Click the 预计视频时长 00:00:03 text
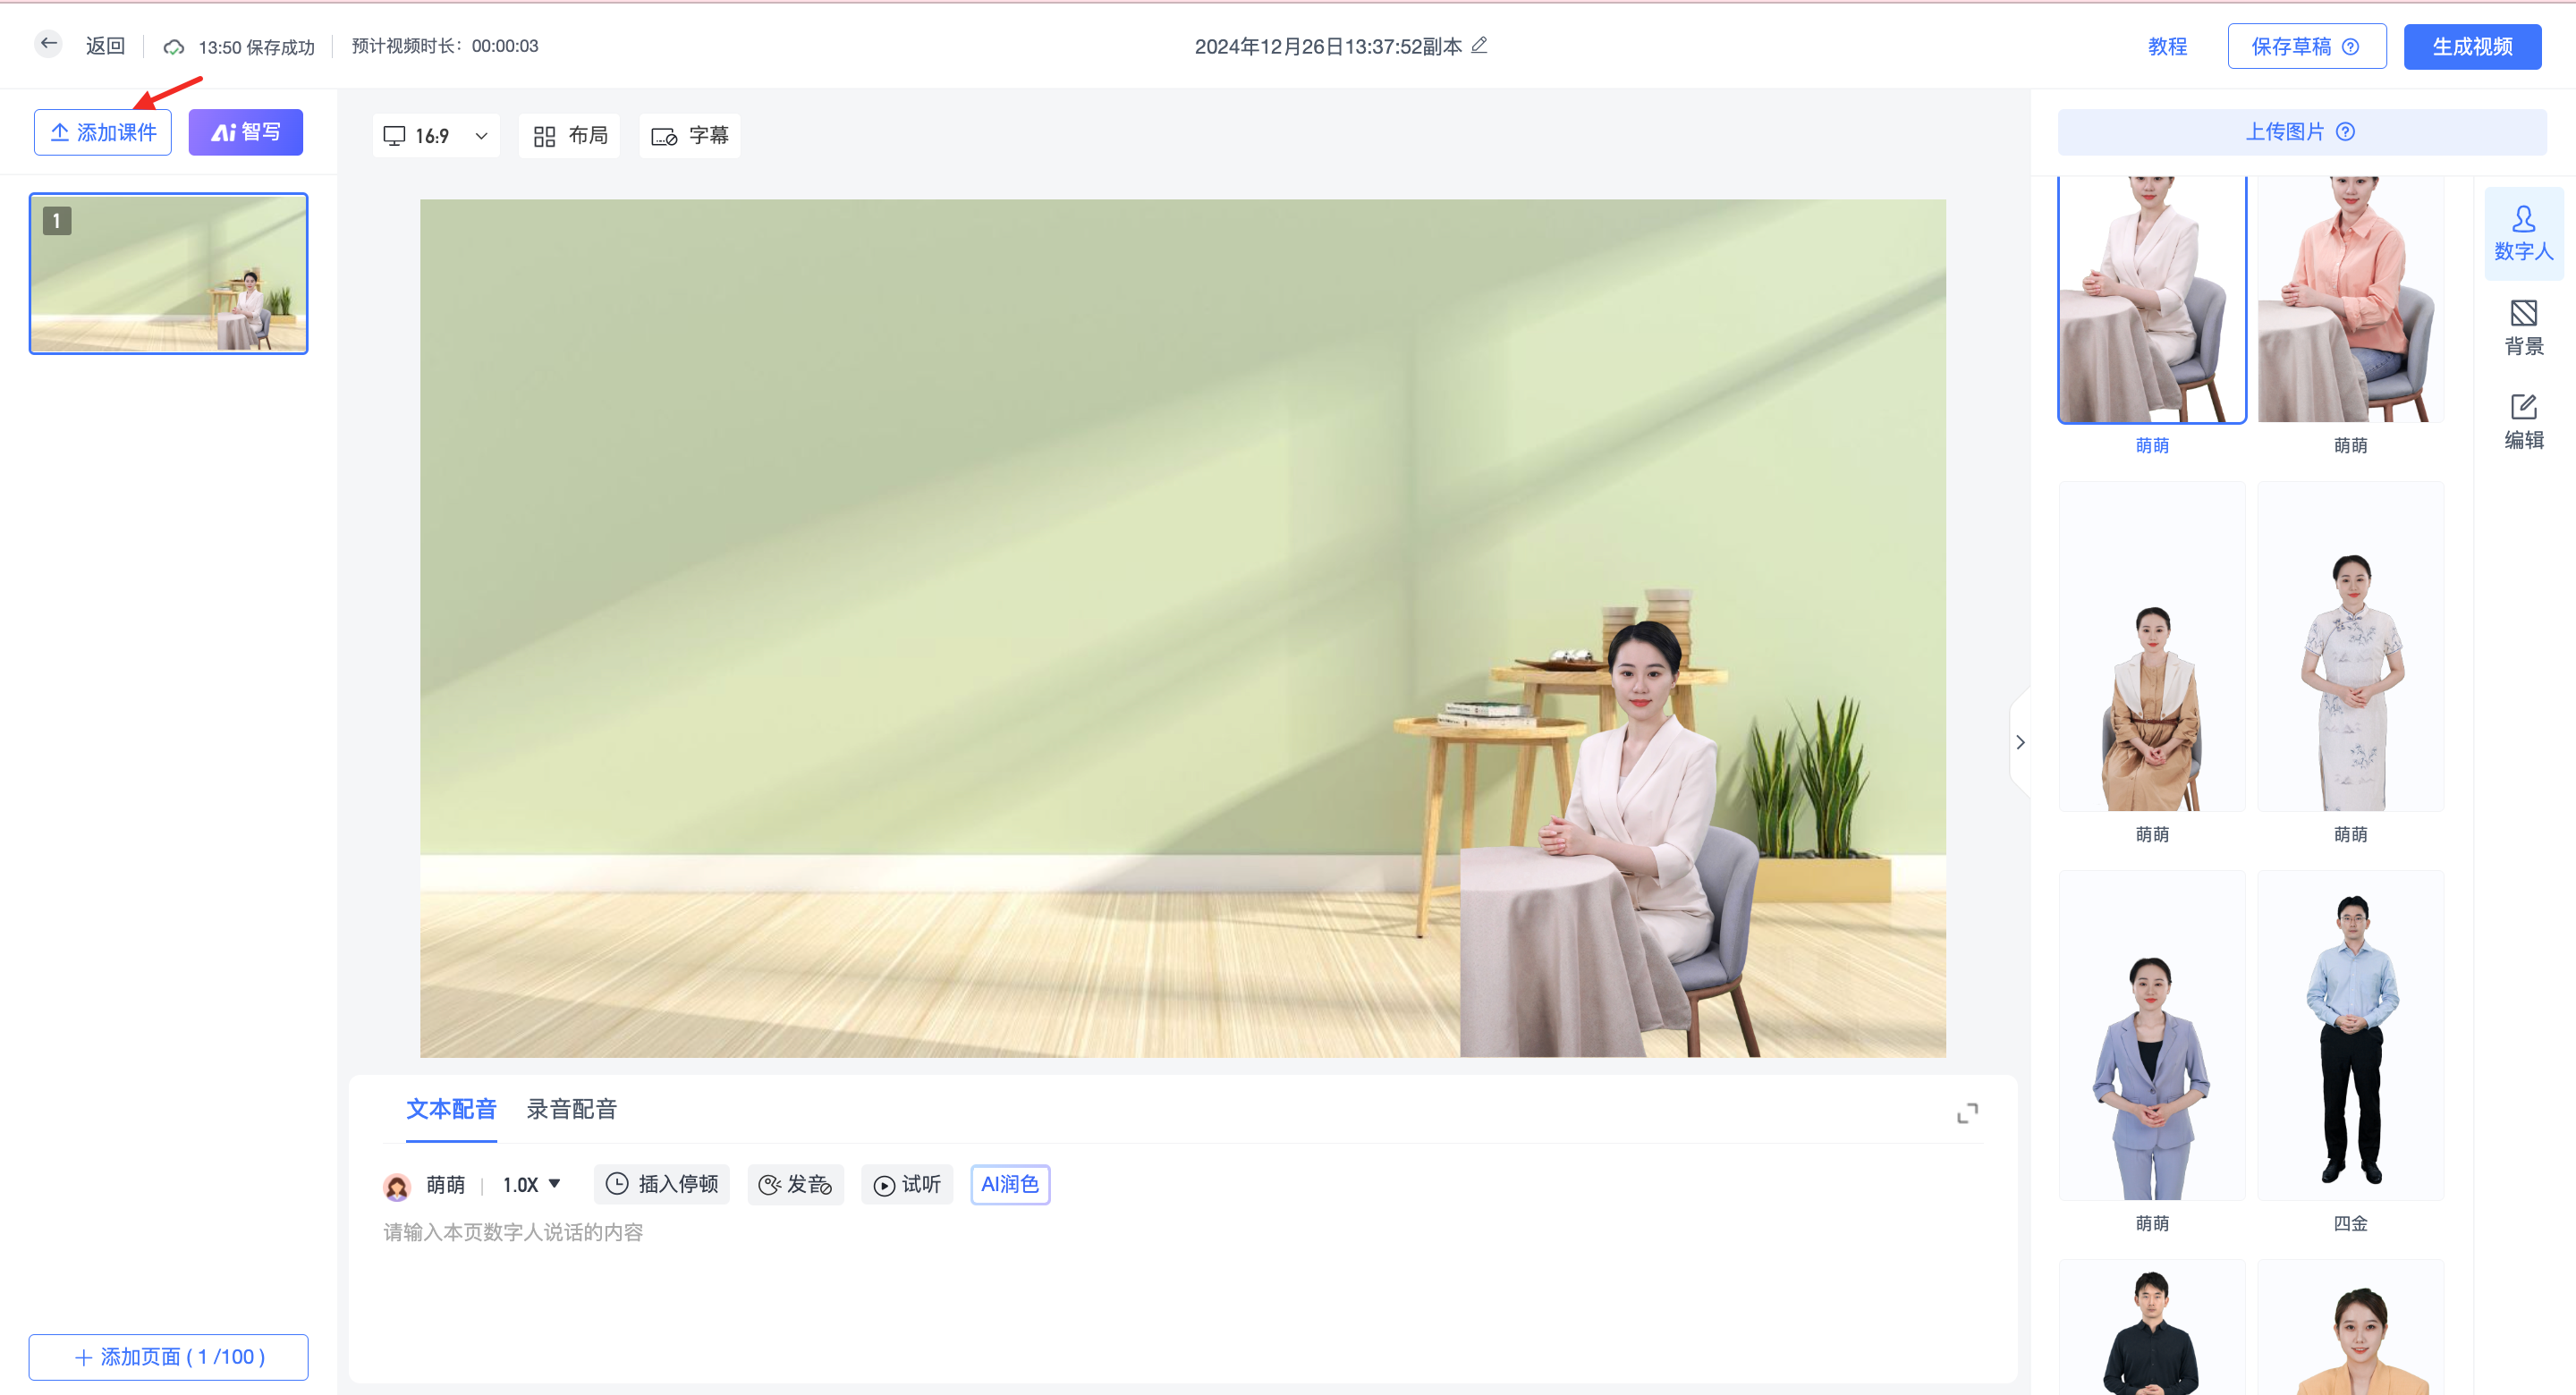This screenshot has height=1395, width=2576. [445, 46]
